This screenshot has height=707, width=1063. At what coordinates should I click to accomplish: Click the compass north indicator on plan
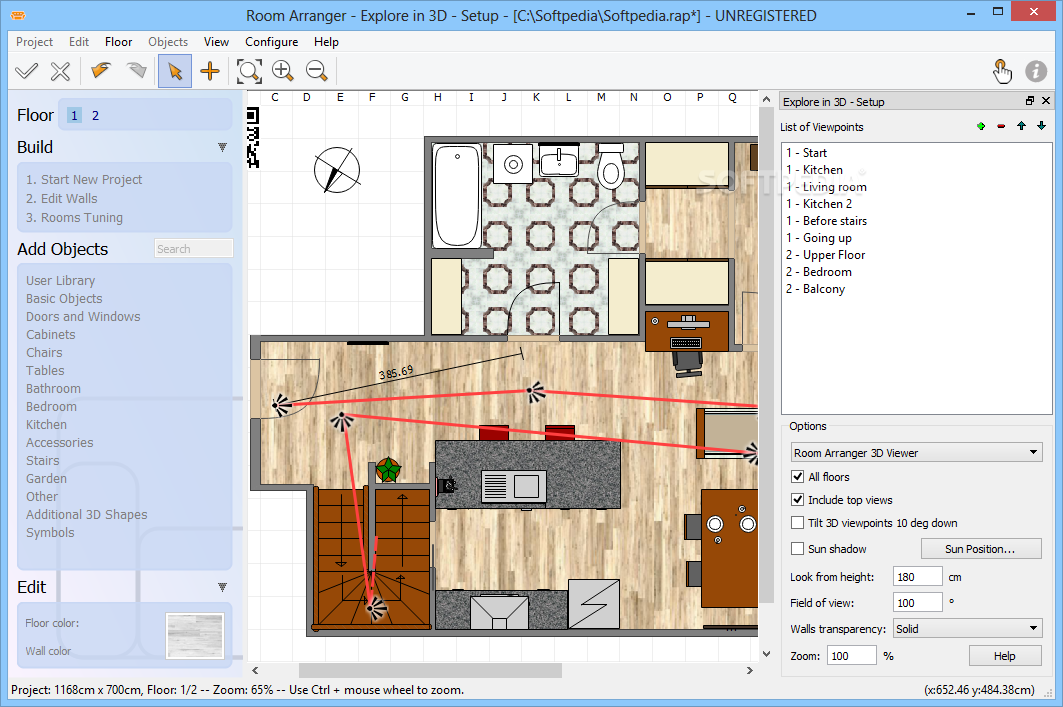337,170
